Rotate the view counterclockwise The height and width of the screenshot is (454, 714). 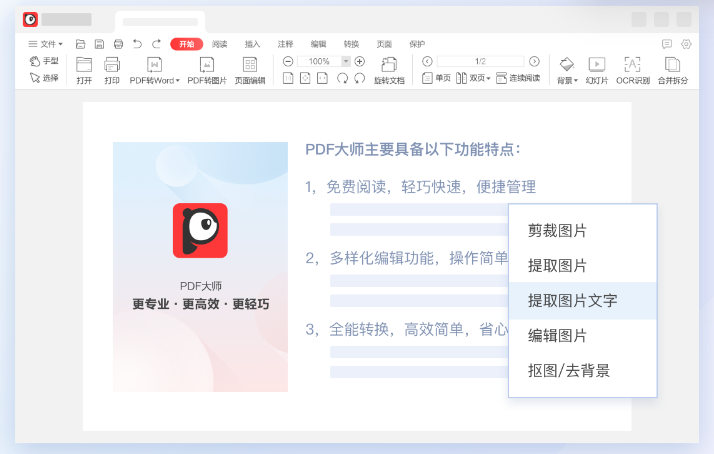click(360, 78)
